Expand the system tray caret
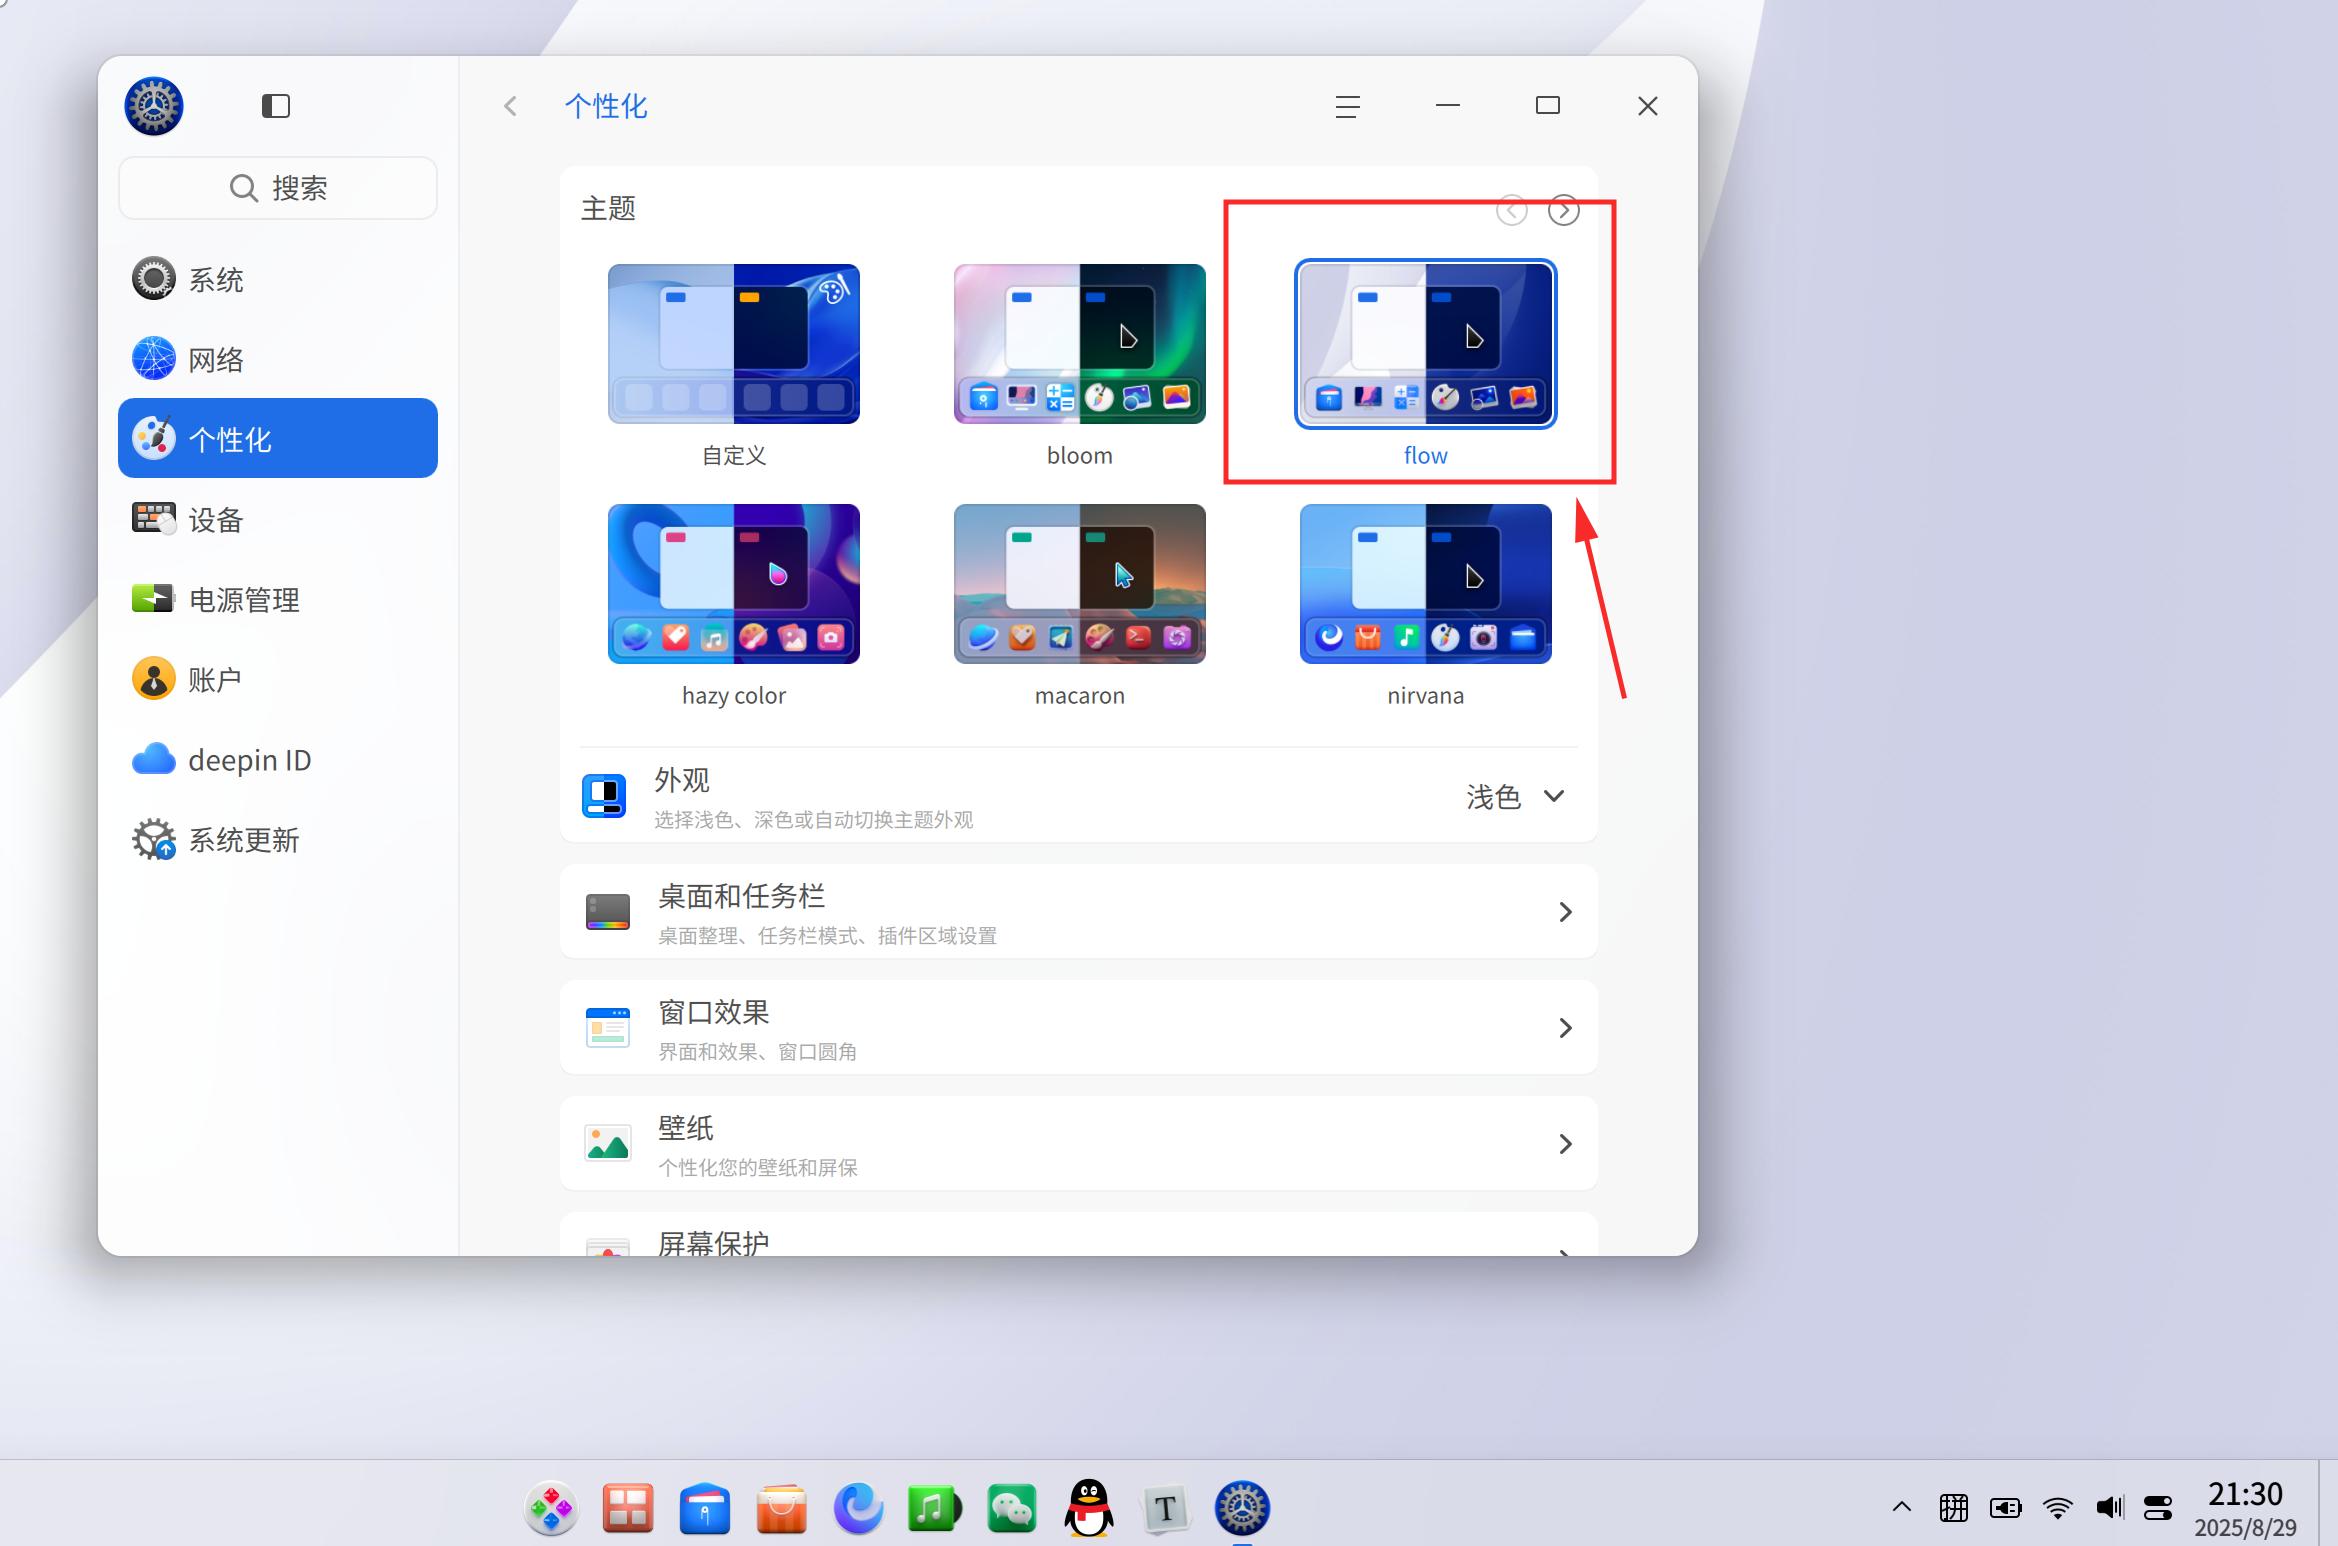Screen dimensions: 2338x1546 [x=1902, y=1507]
